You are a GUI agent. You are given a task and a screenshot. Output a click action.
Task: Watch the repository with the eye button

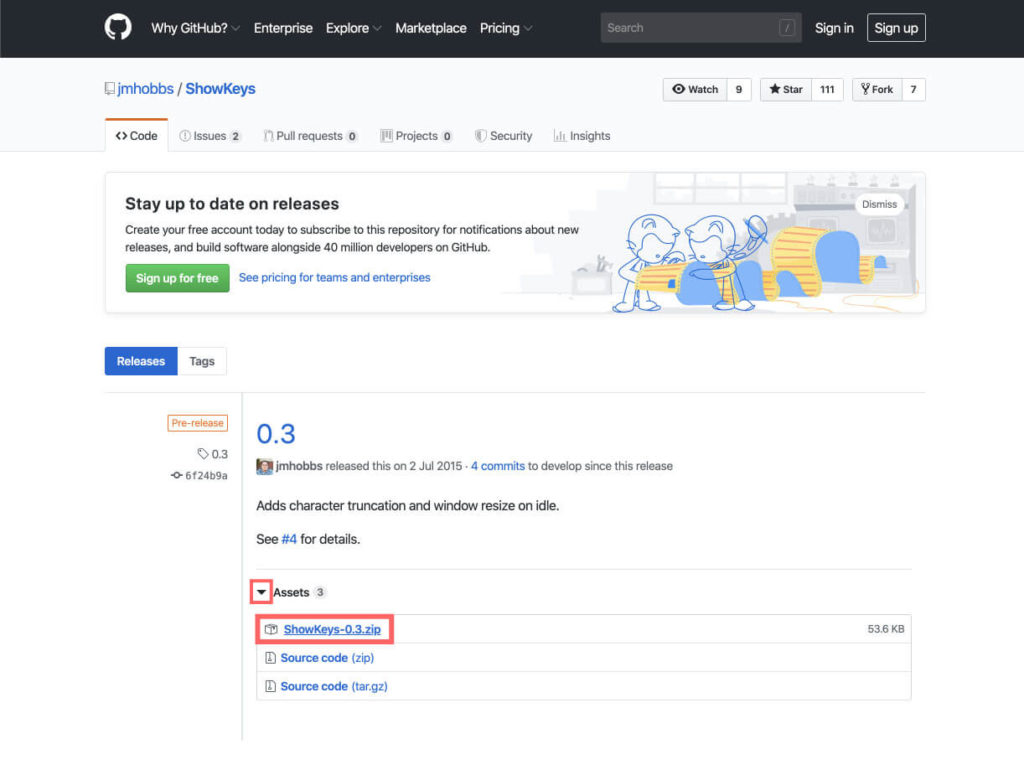tap(695, 89)
